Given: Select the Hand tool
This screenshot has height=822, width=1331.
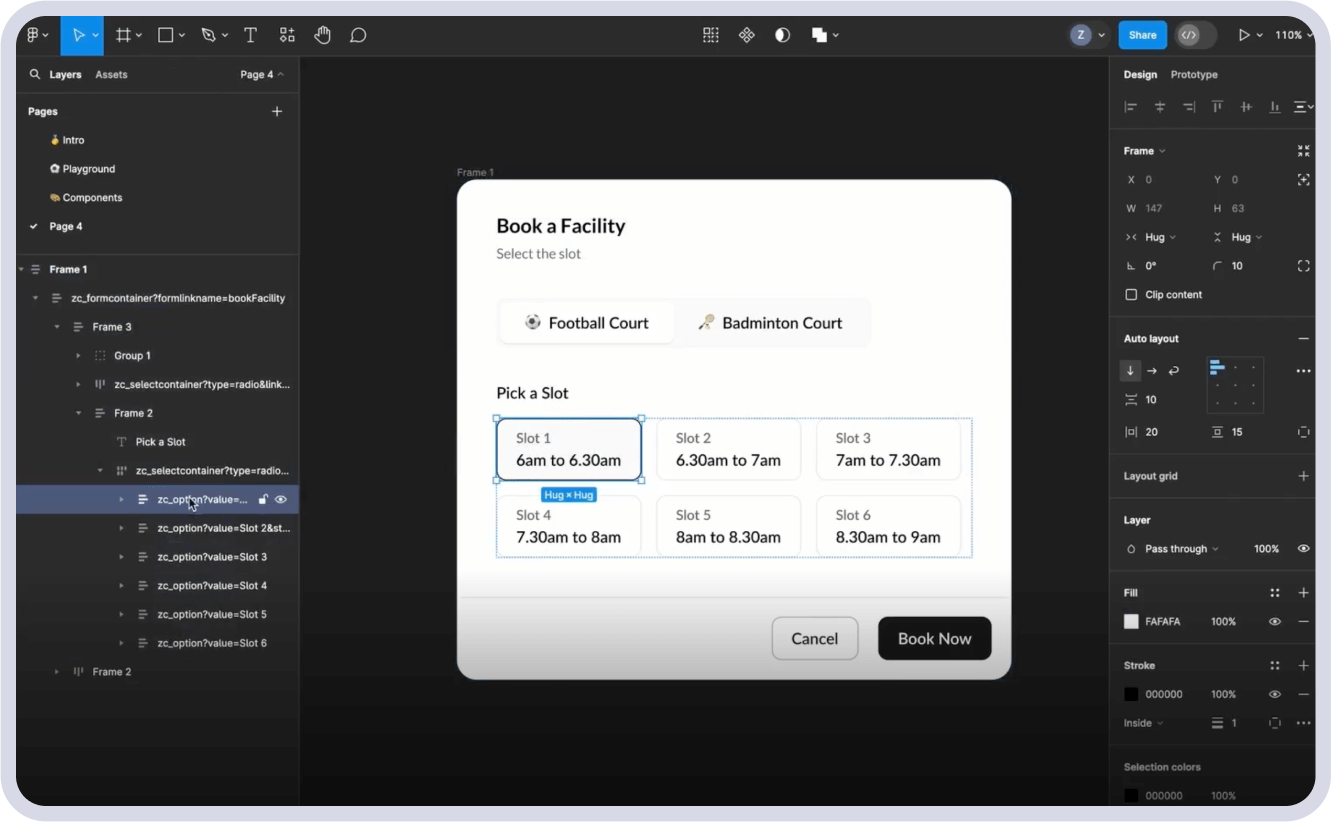Looking at the screenshot, I should coord(322,35).
